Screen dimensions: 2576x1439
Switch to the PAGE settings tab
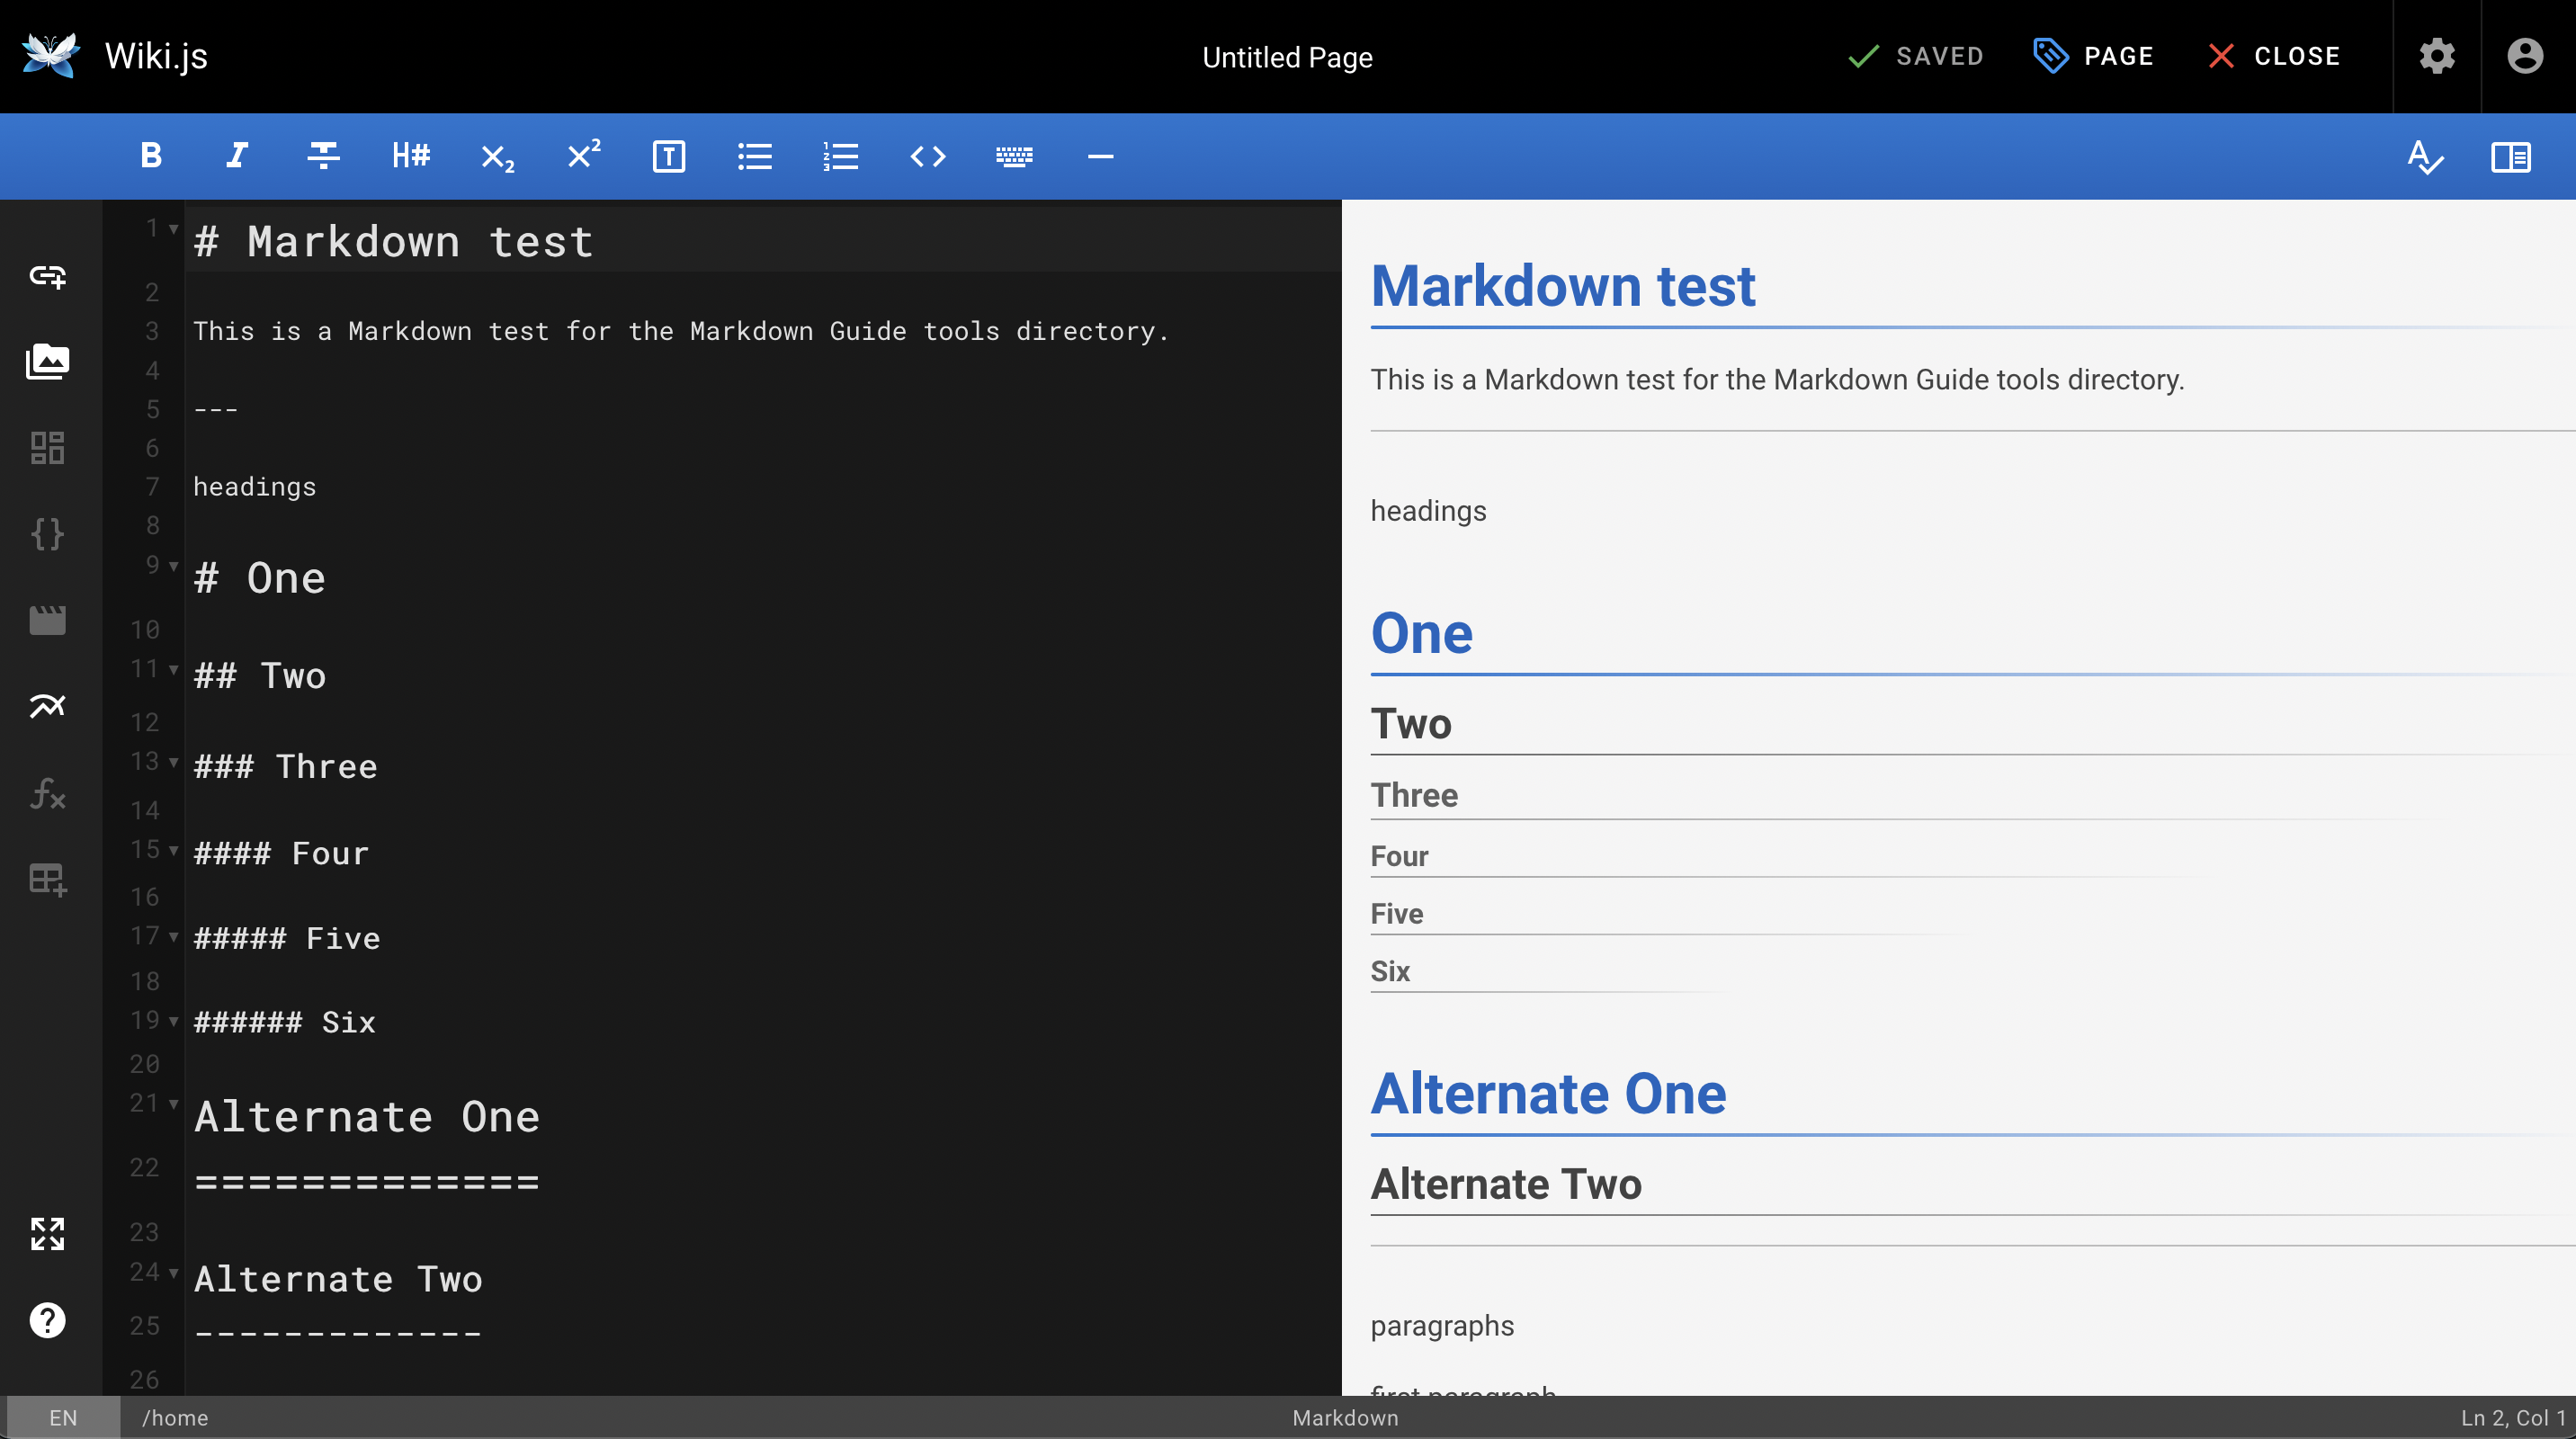click(x=2097, y=57)
